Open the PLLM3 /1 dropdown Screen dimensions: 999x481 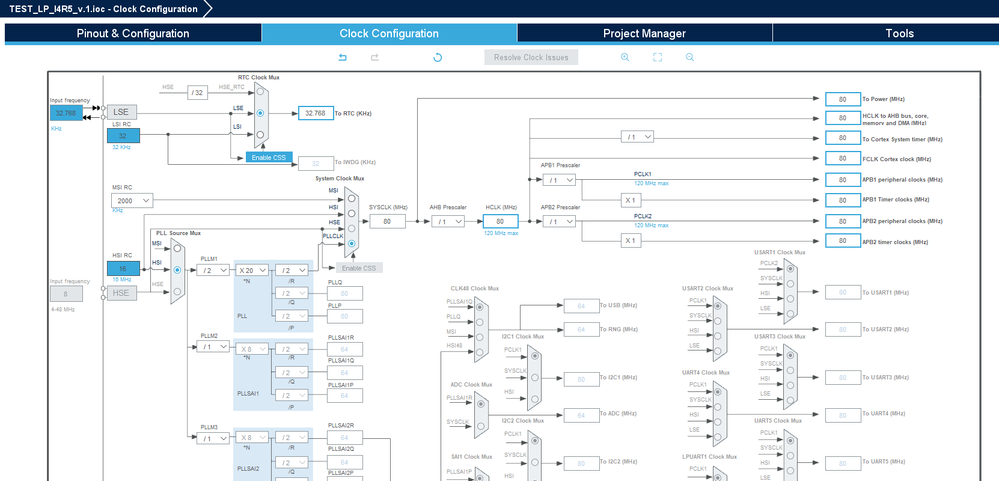click(x=213, y=438)
